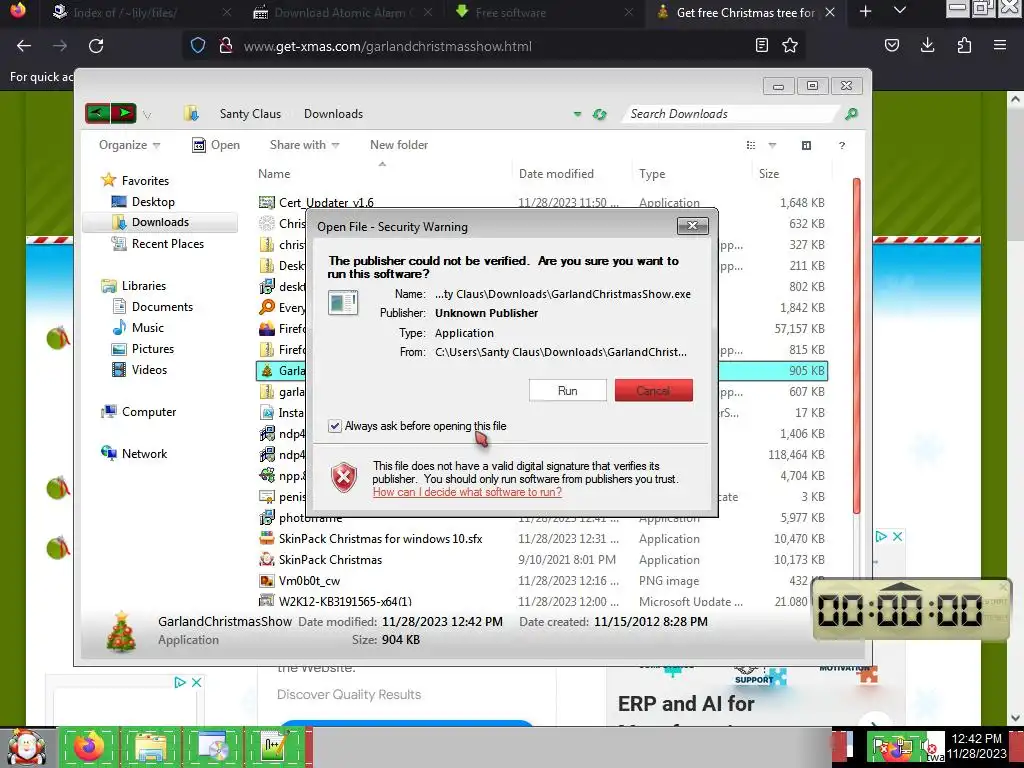Viewport: 1024px width, 768px height.
Task: Click the taskbar clock showing 12:42 PM
Action: click(977, 746)
